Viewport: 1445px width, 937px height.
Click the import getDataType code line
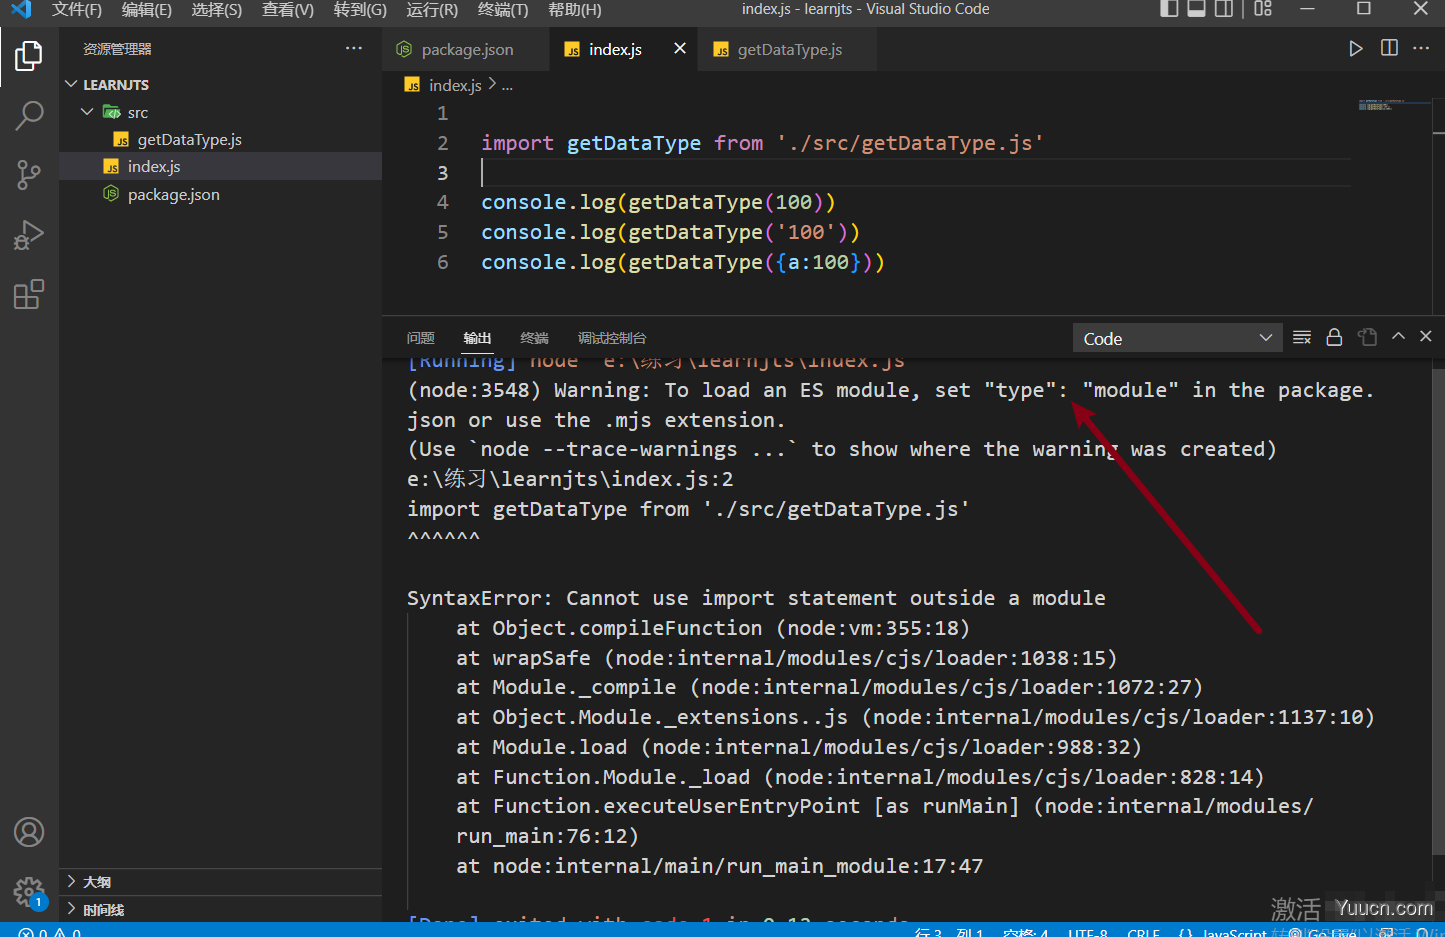coord(762,143)
